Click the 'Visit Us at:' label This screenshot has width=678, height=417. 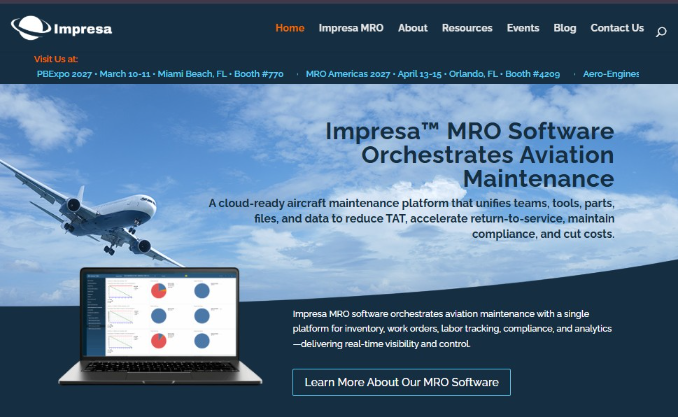(x=56, y=59)
